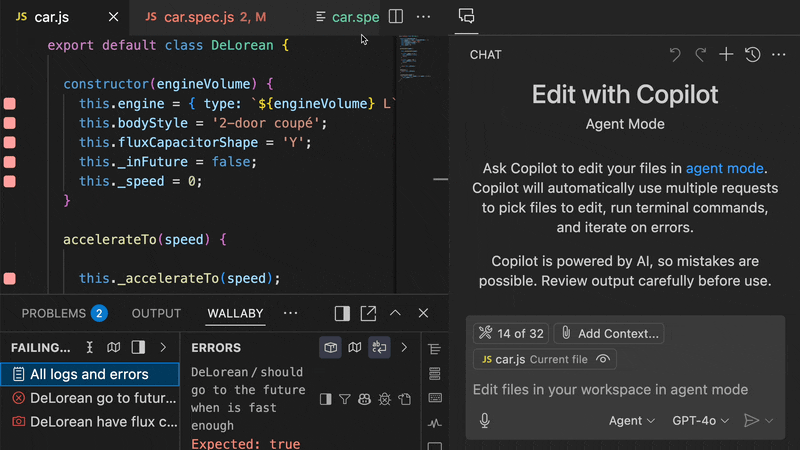Start a new chat with plus icon
Image resolution: width=800 pixels, height=450 pixels.
(726, 55)
